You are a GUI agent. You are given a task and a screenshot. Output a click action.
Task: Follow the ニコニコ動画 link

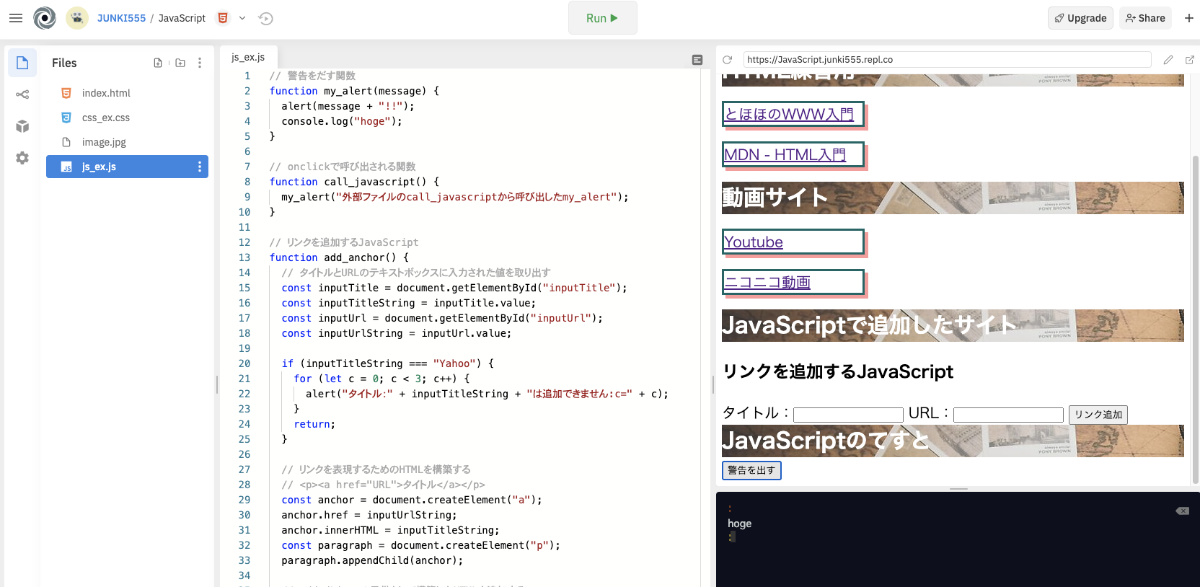[x=767, y=282]
